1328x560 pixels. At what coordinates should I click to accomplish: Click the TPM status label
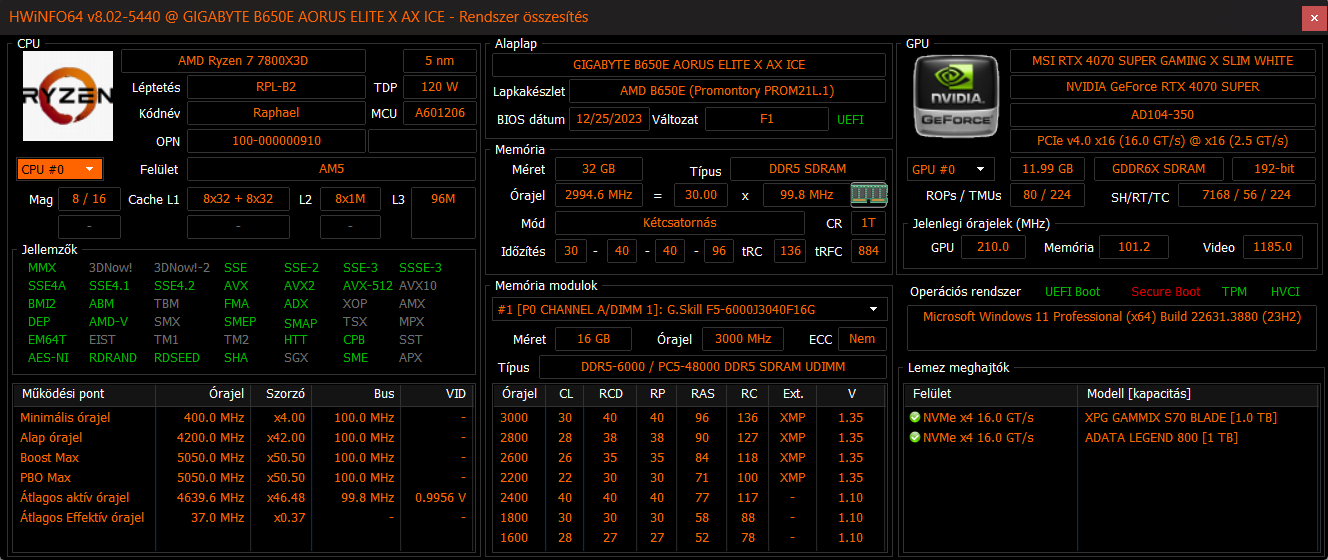click(x=1234, y=292)
